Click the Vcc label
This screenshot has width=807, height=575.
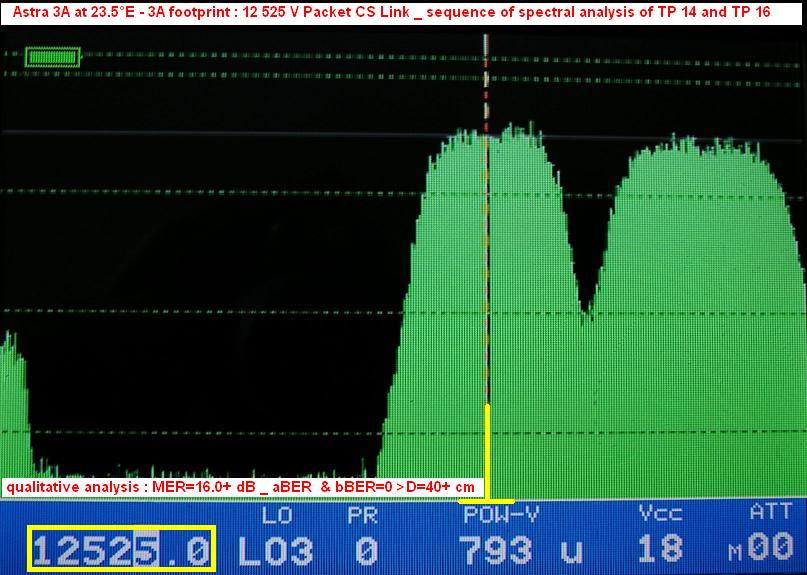661,515
